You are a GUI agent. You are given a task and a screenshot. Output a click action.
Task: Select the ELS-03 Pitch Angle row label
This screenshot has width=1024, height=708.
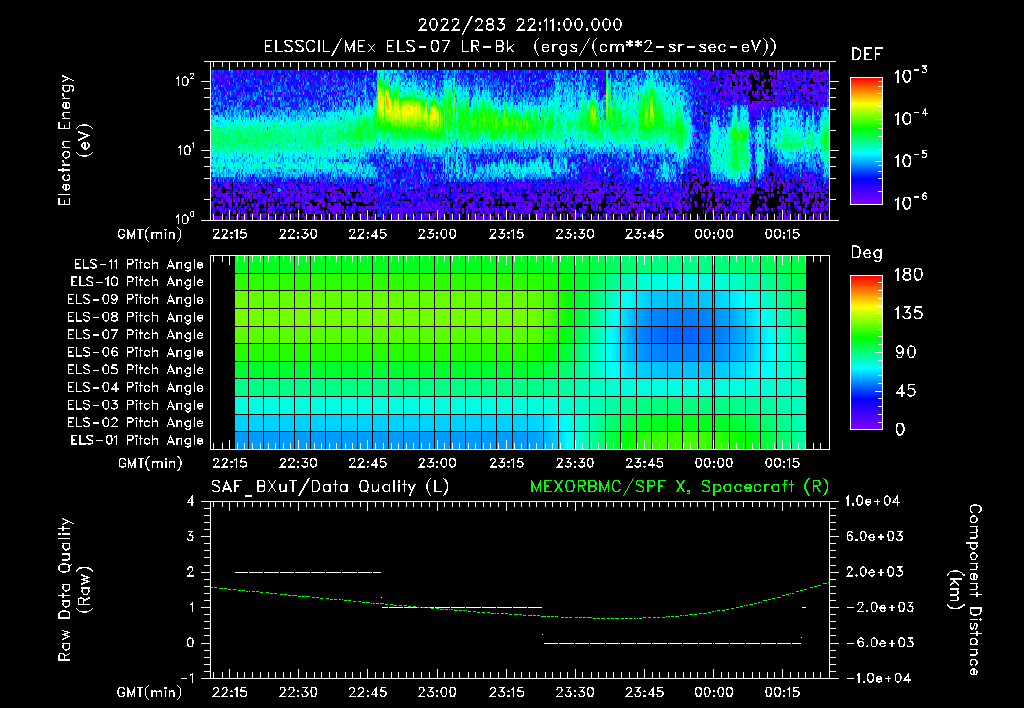(x=136, y=405)
